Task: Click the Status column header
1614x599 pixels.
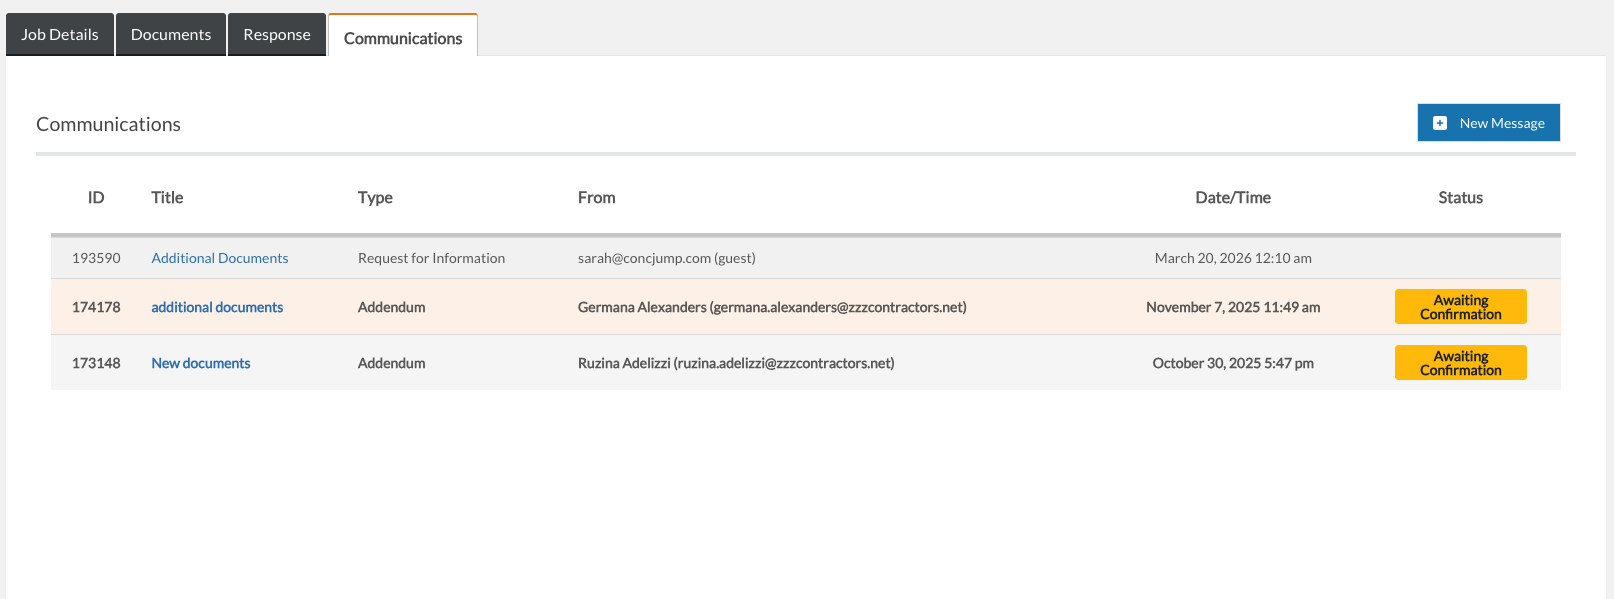Action: (1460, 198)
